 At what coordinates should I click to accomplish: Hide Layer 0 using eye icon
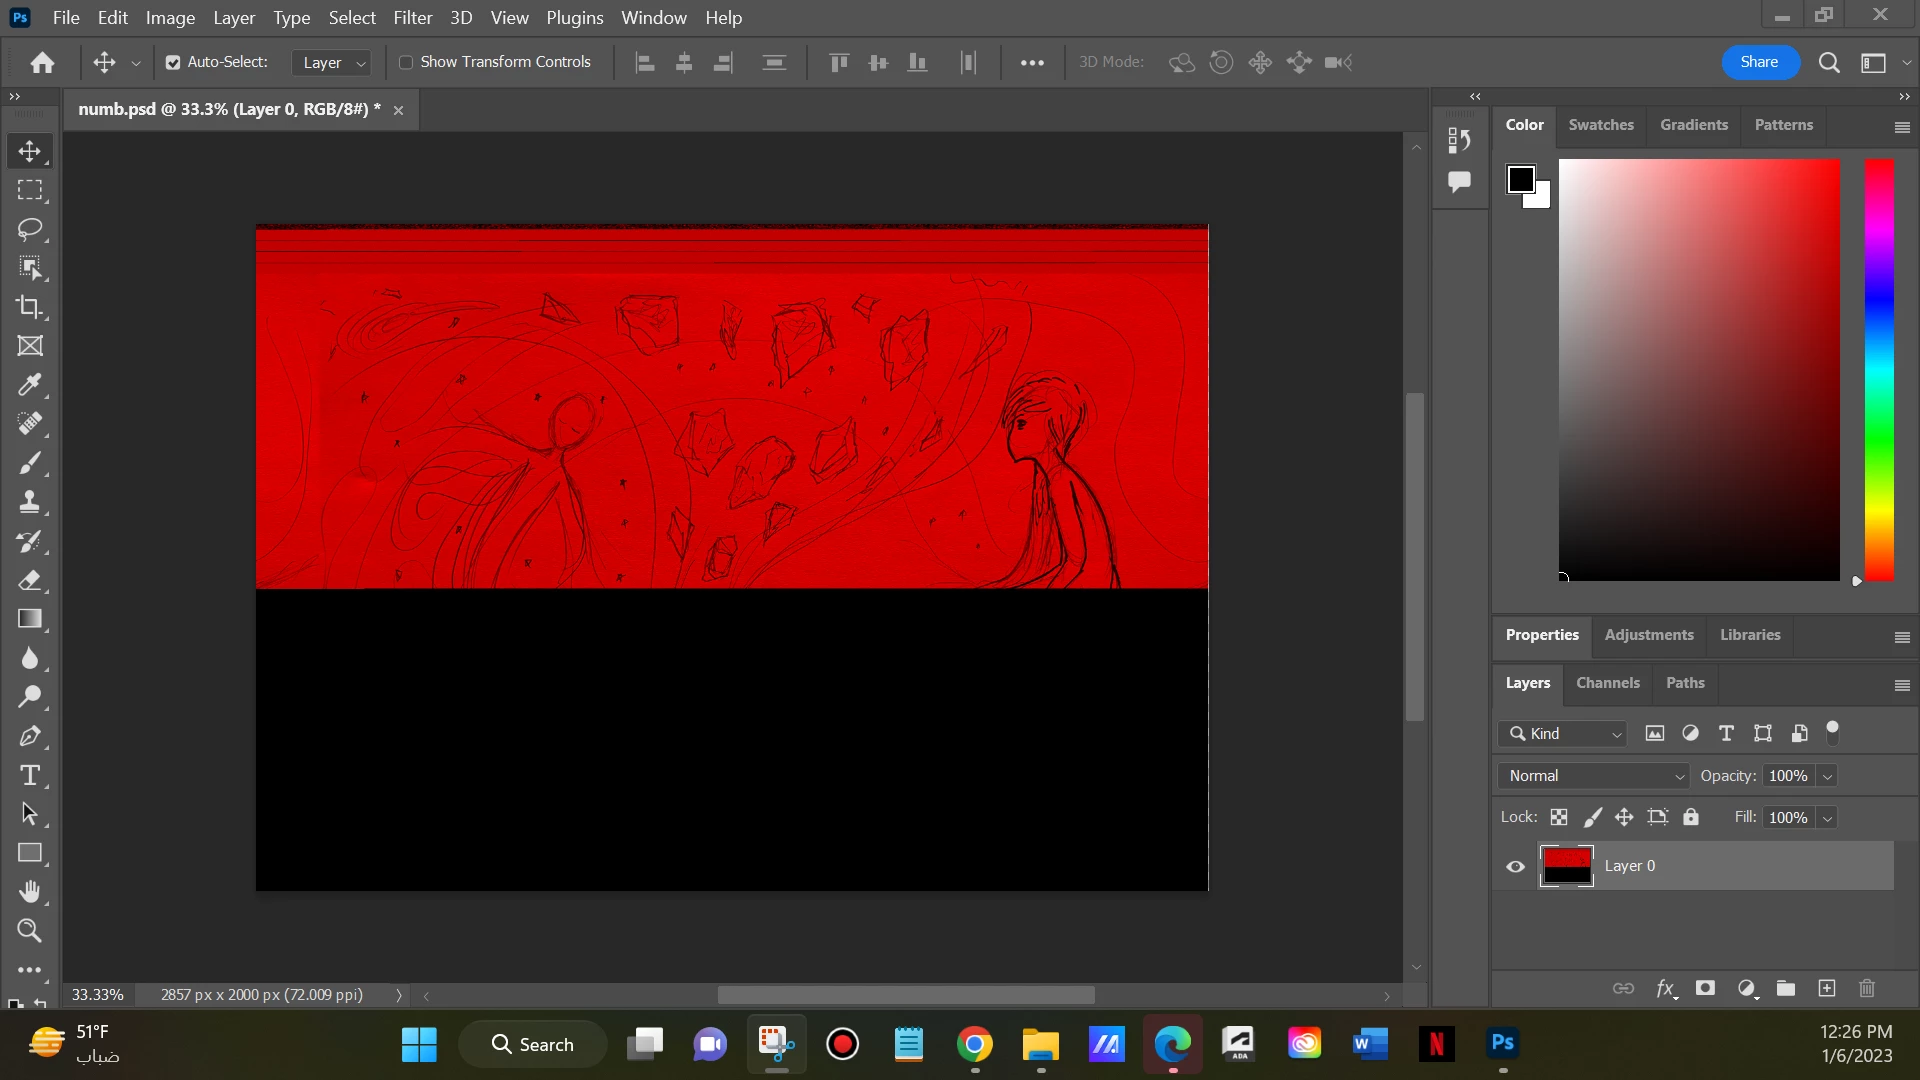coord(1516,866)
